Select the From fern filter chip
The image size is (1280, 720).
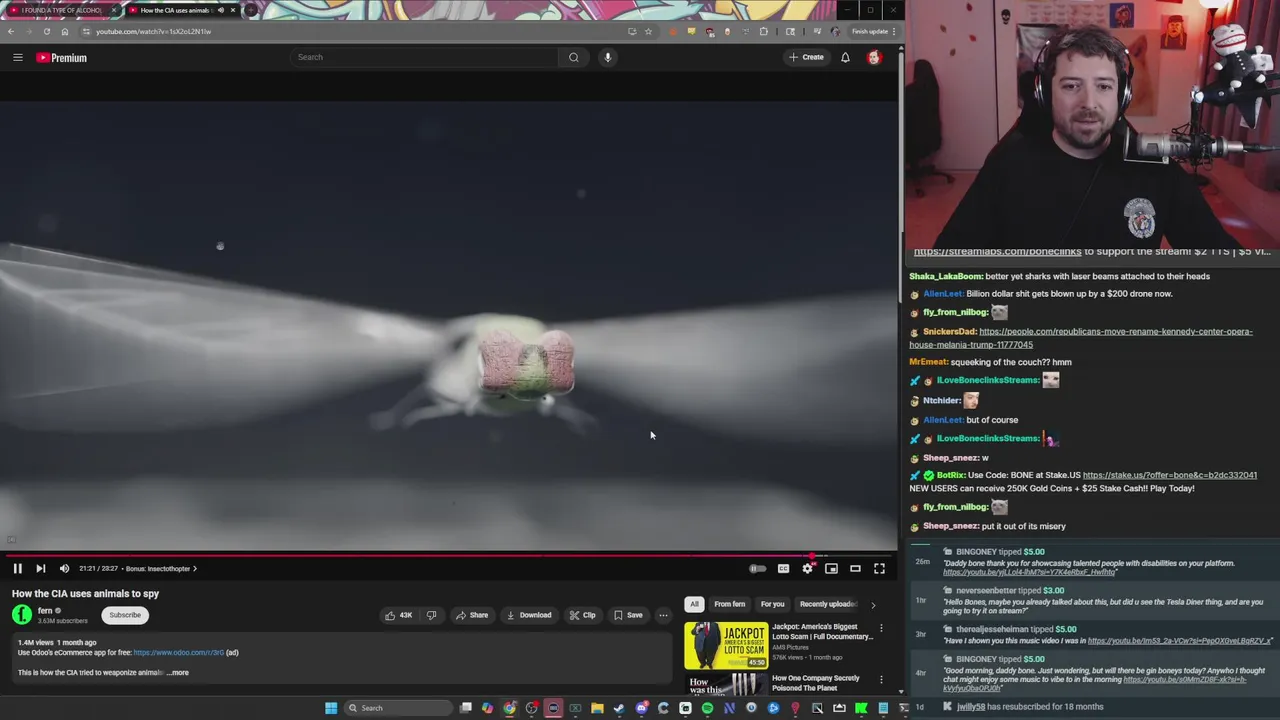click(729, 604)
